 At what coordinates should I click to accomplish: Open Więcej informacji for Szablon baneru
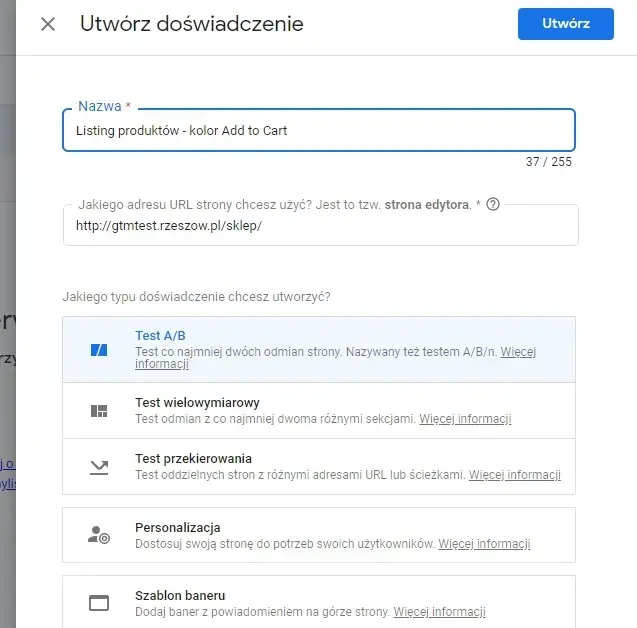[439, 612]
